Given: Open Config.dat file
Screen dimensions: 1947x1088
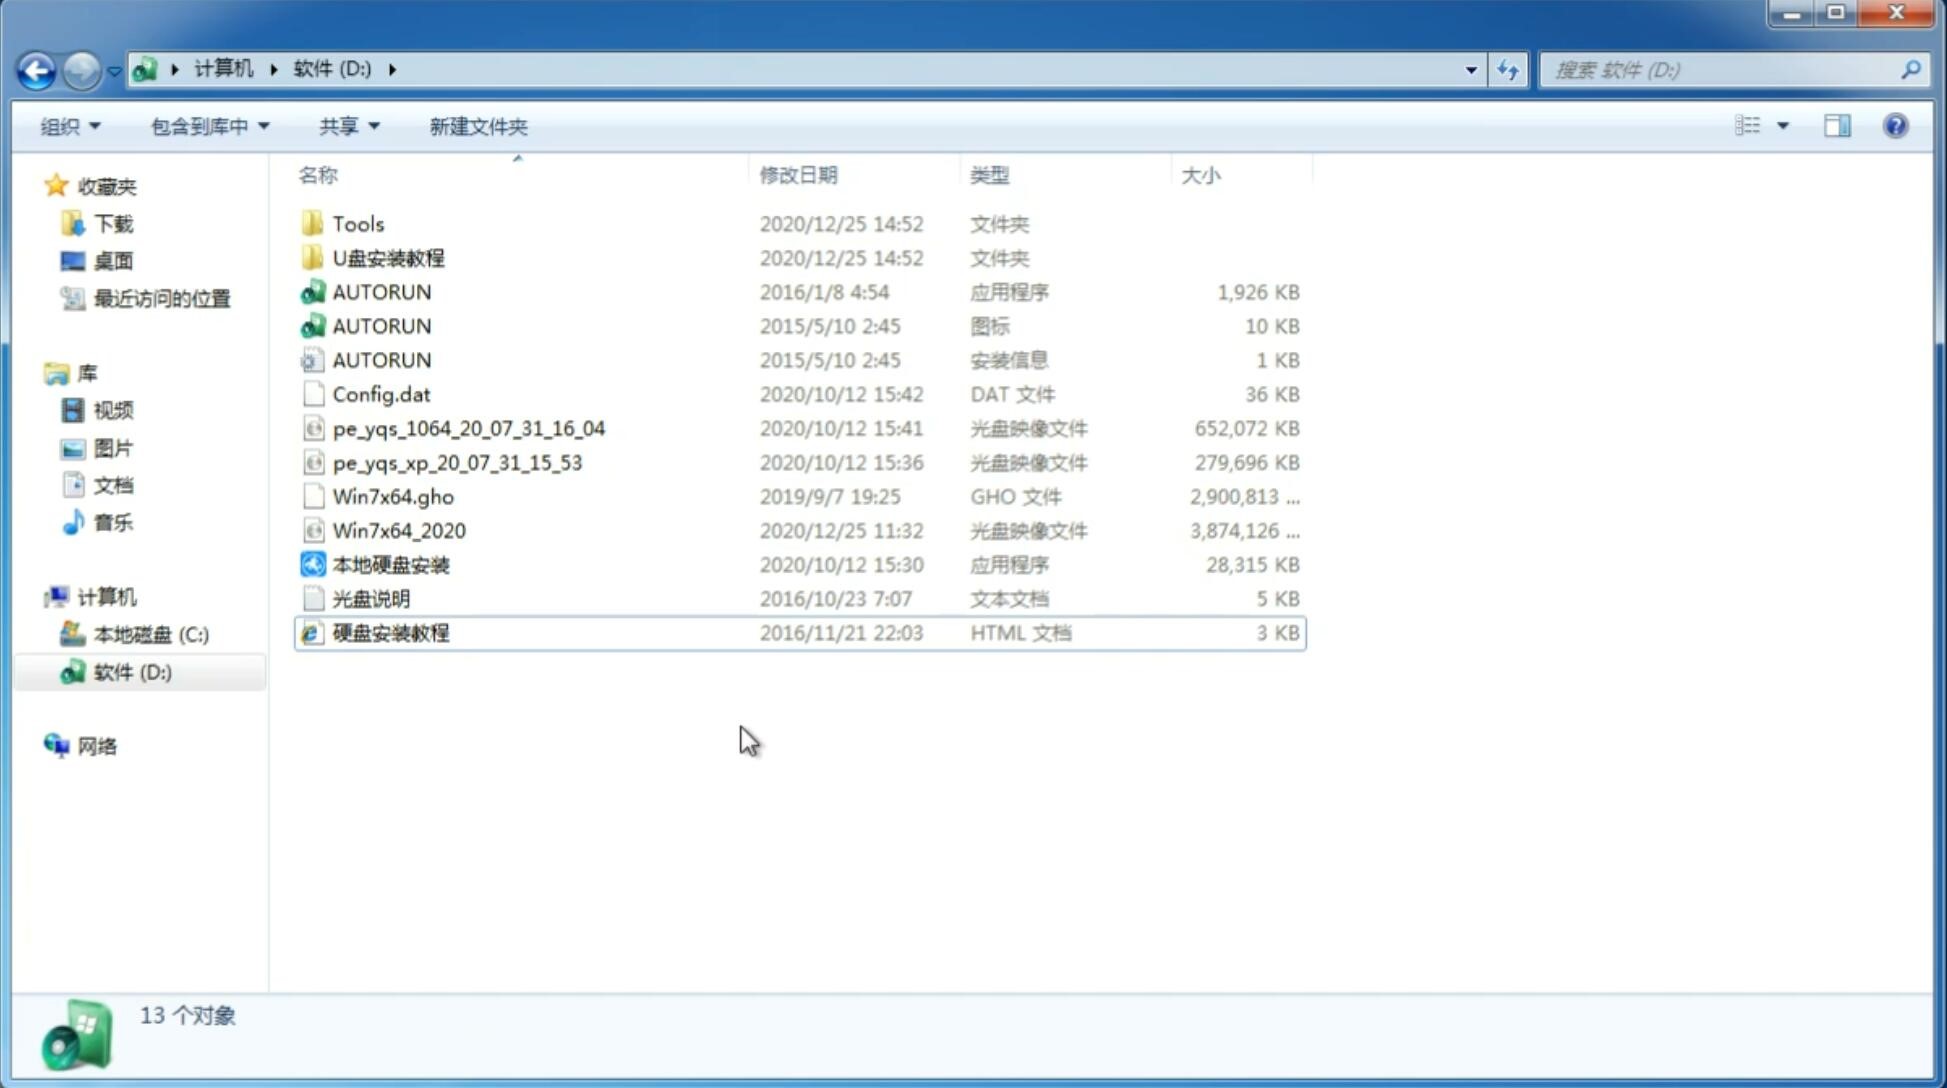Looking at the screenshot, I should pos(381,393).
